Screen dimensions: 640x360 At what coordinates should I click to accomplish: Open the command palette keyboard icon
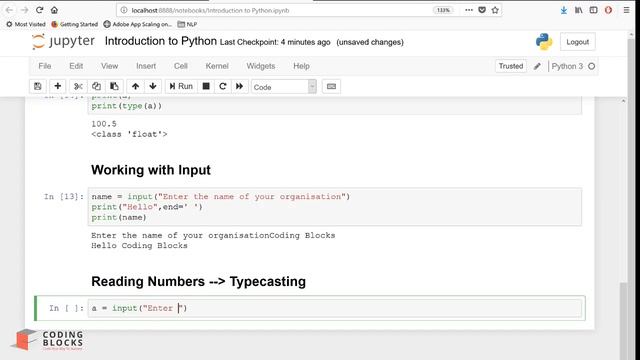(331, 87)
